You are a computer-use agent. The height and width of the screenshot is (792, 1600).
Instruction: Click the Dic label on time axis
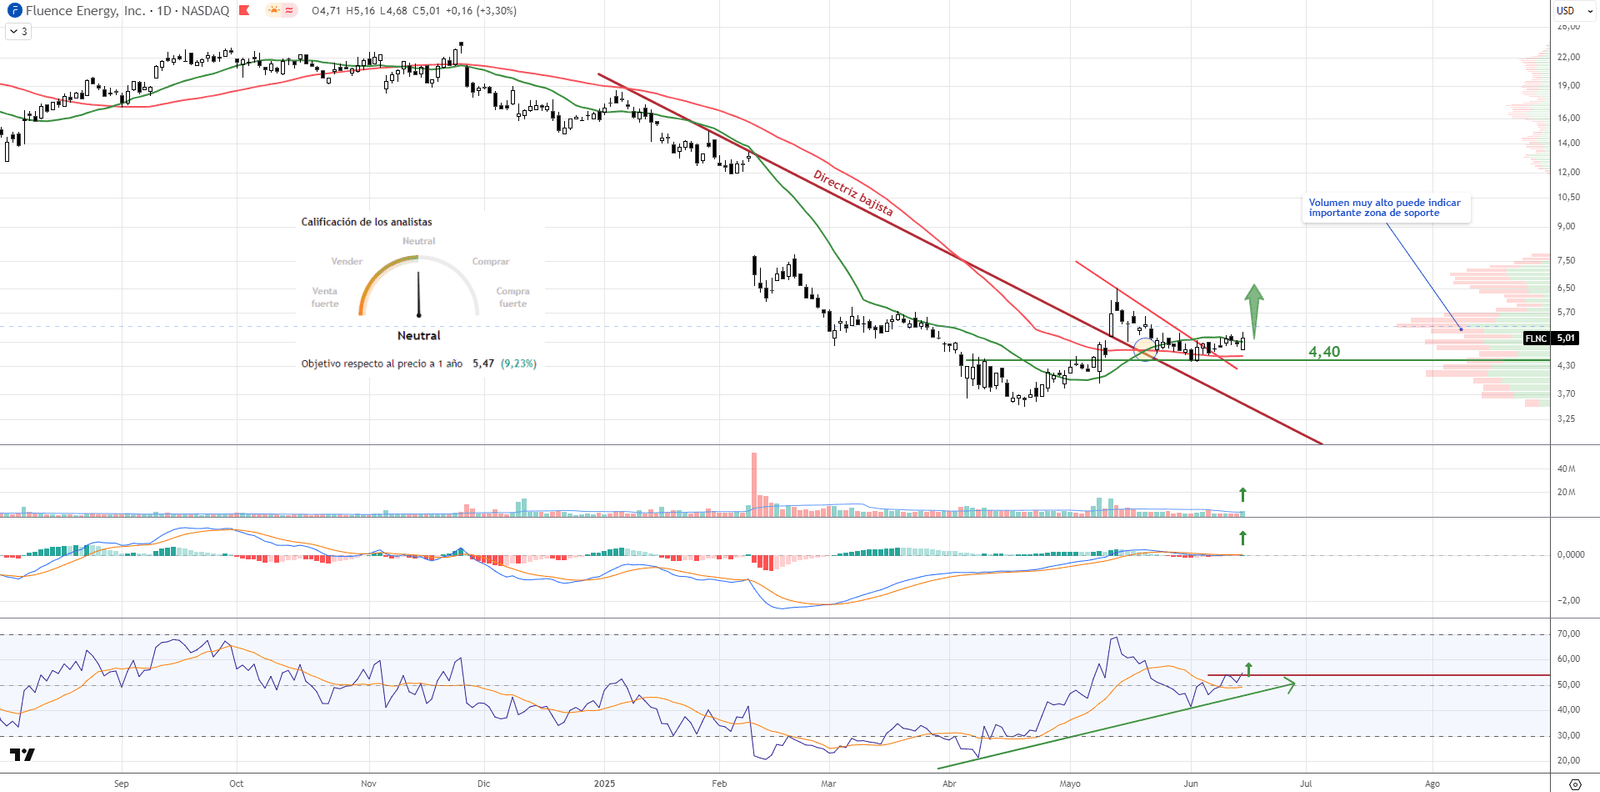(x=484, y=784)
